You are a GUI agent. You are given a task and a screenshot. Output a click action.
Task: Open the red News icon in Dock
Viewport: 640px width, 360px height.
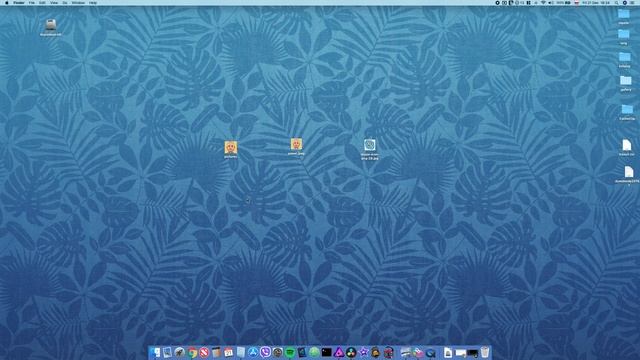tap(204, 352)
